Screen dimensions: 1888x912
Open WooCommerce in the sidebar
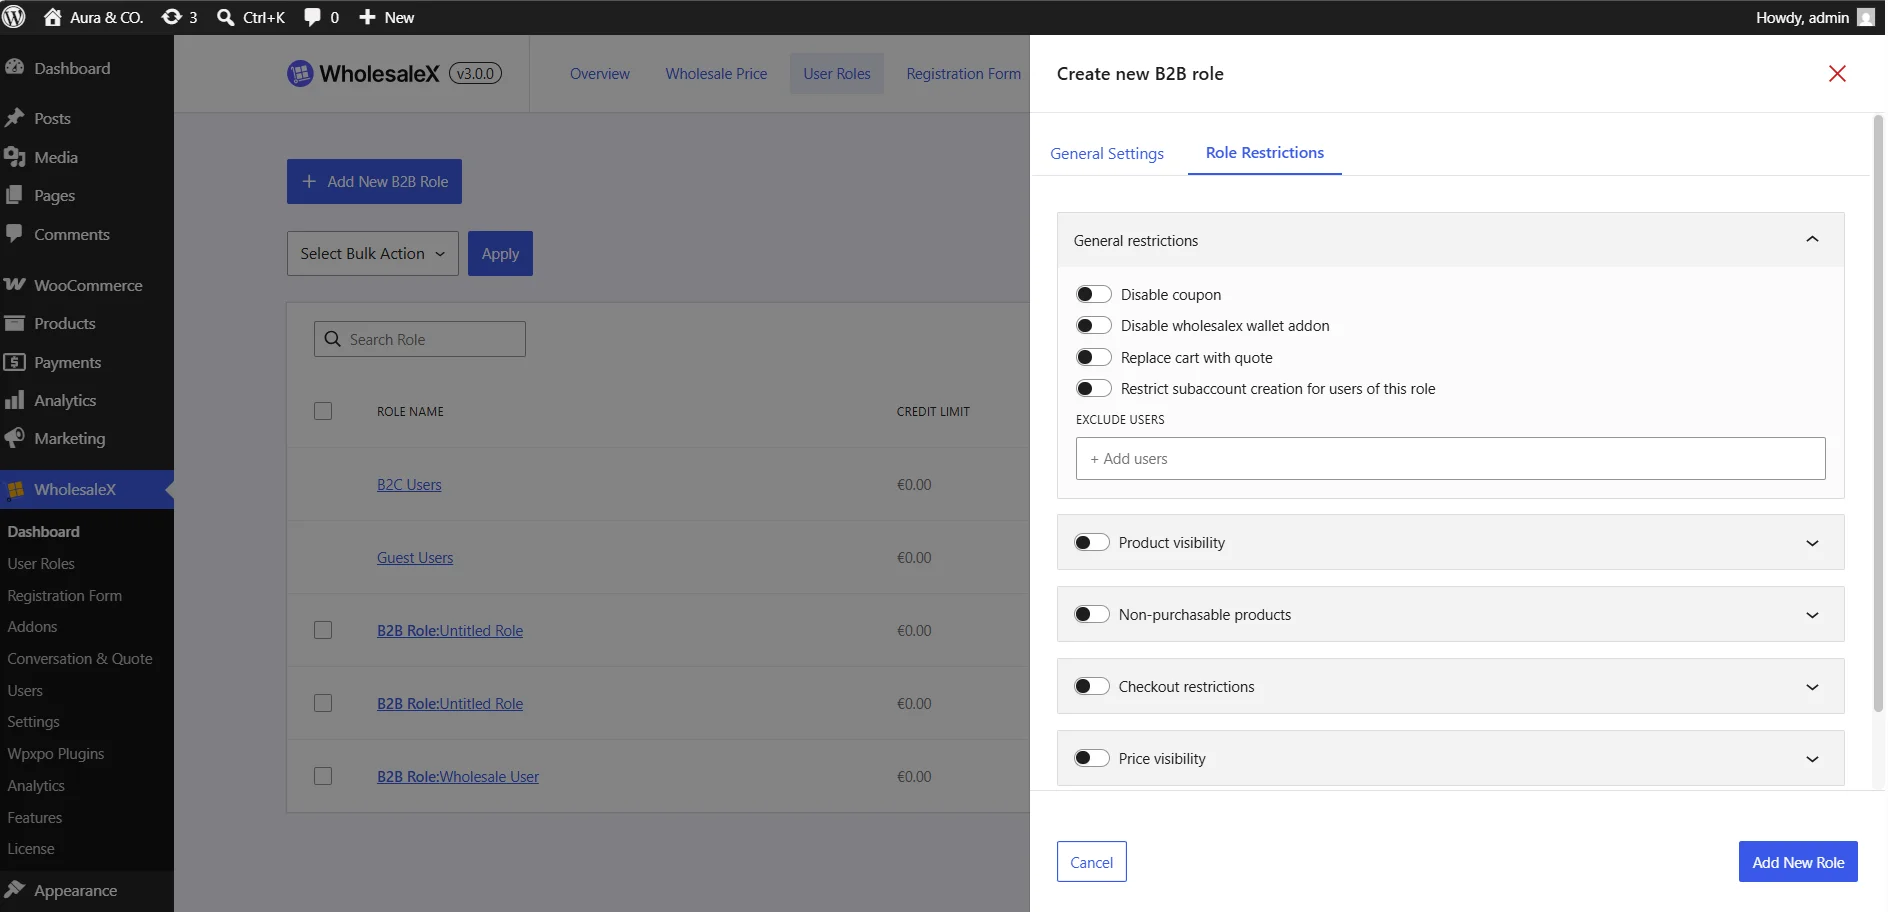[x=87, y=285]
